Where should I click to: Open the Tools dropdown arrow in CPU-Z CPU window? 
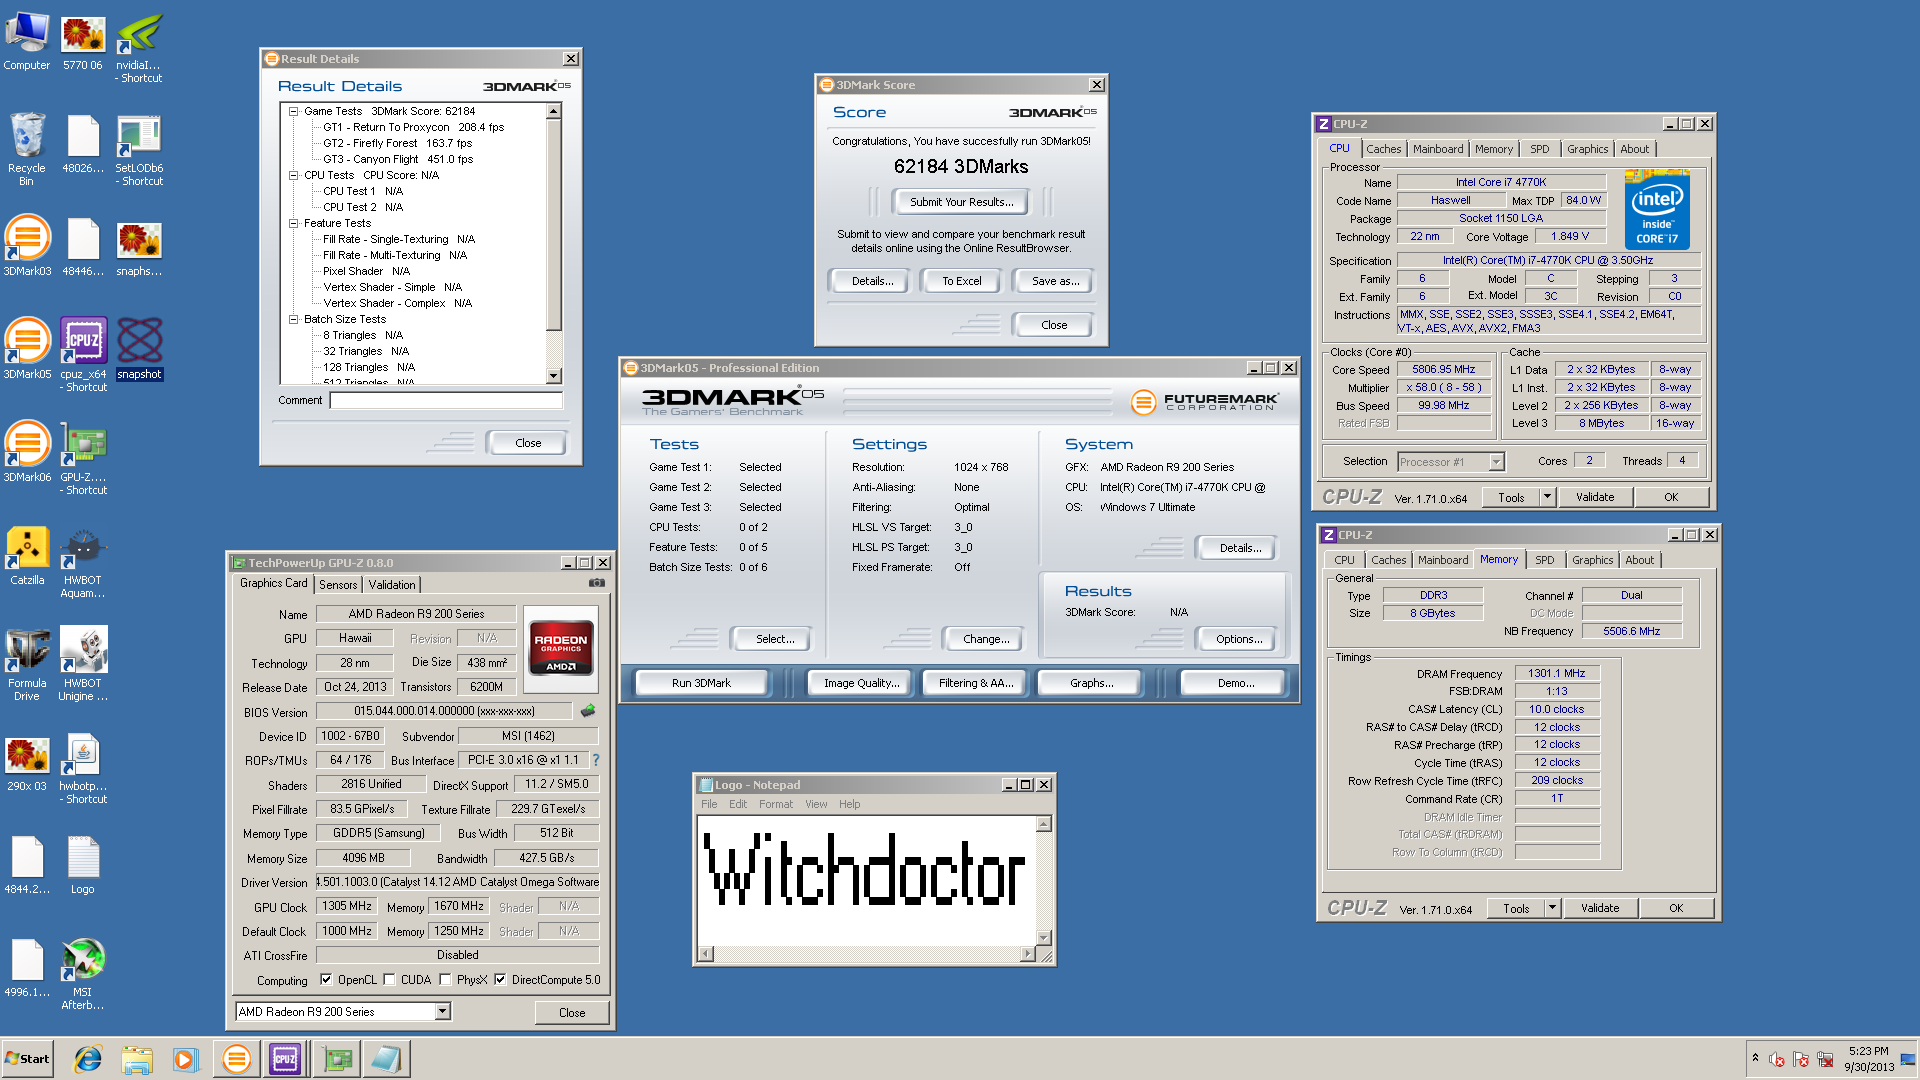click(x=1547, y=497)
